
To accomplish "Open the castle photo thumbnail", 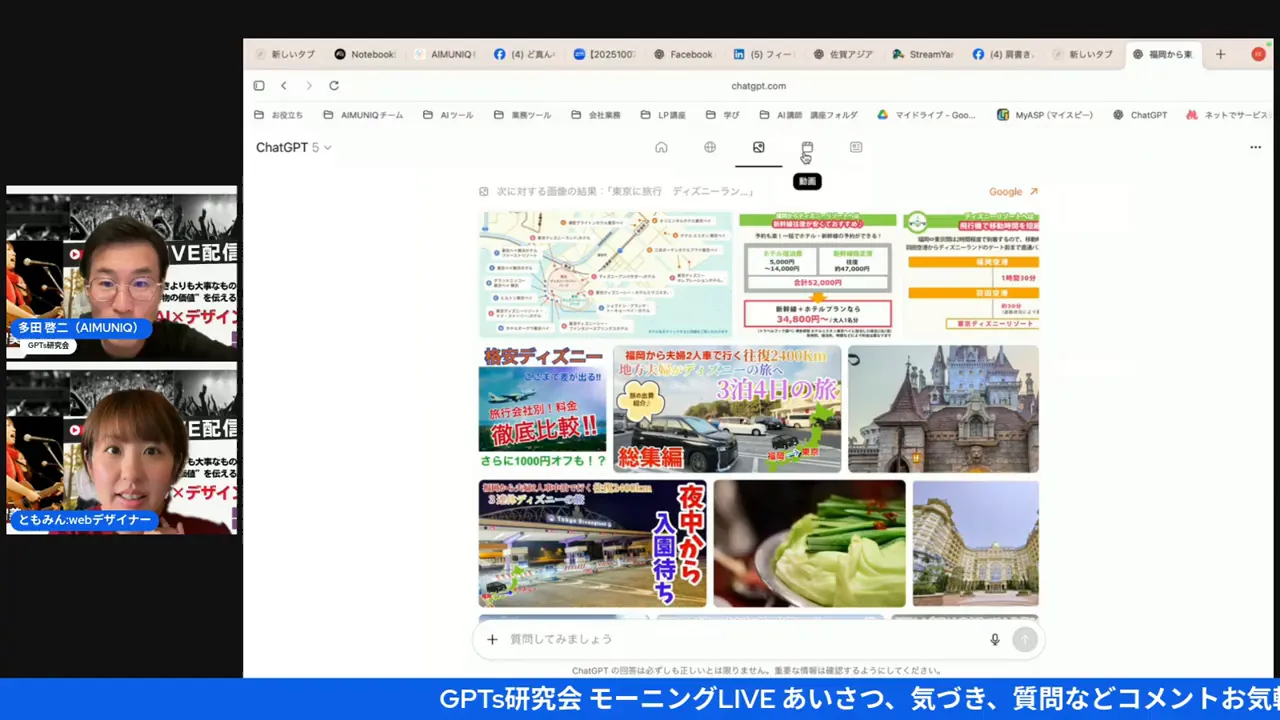I will [943, 409].
